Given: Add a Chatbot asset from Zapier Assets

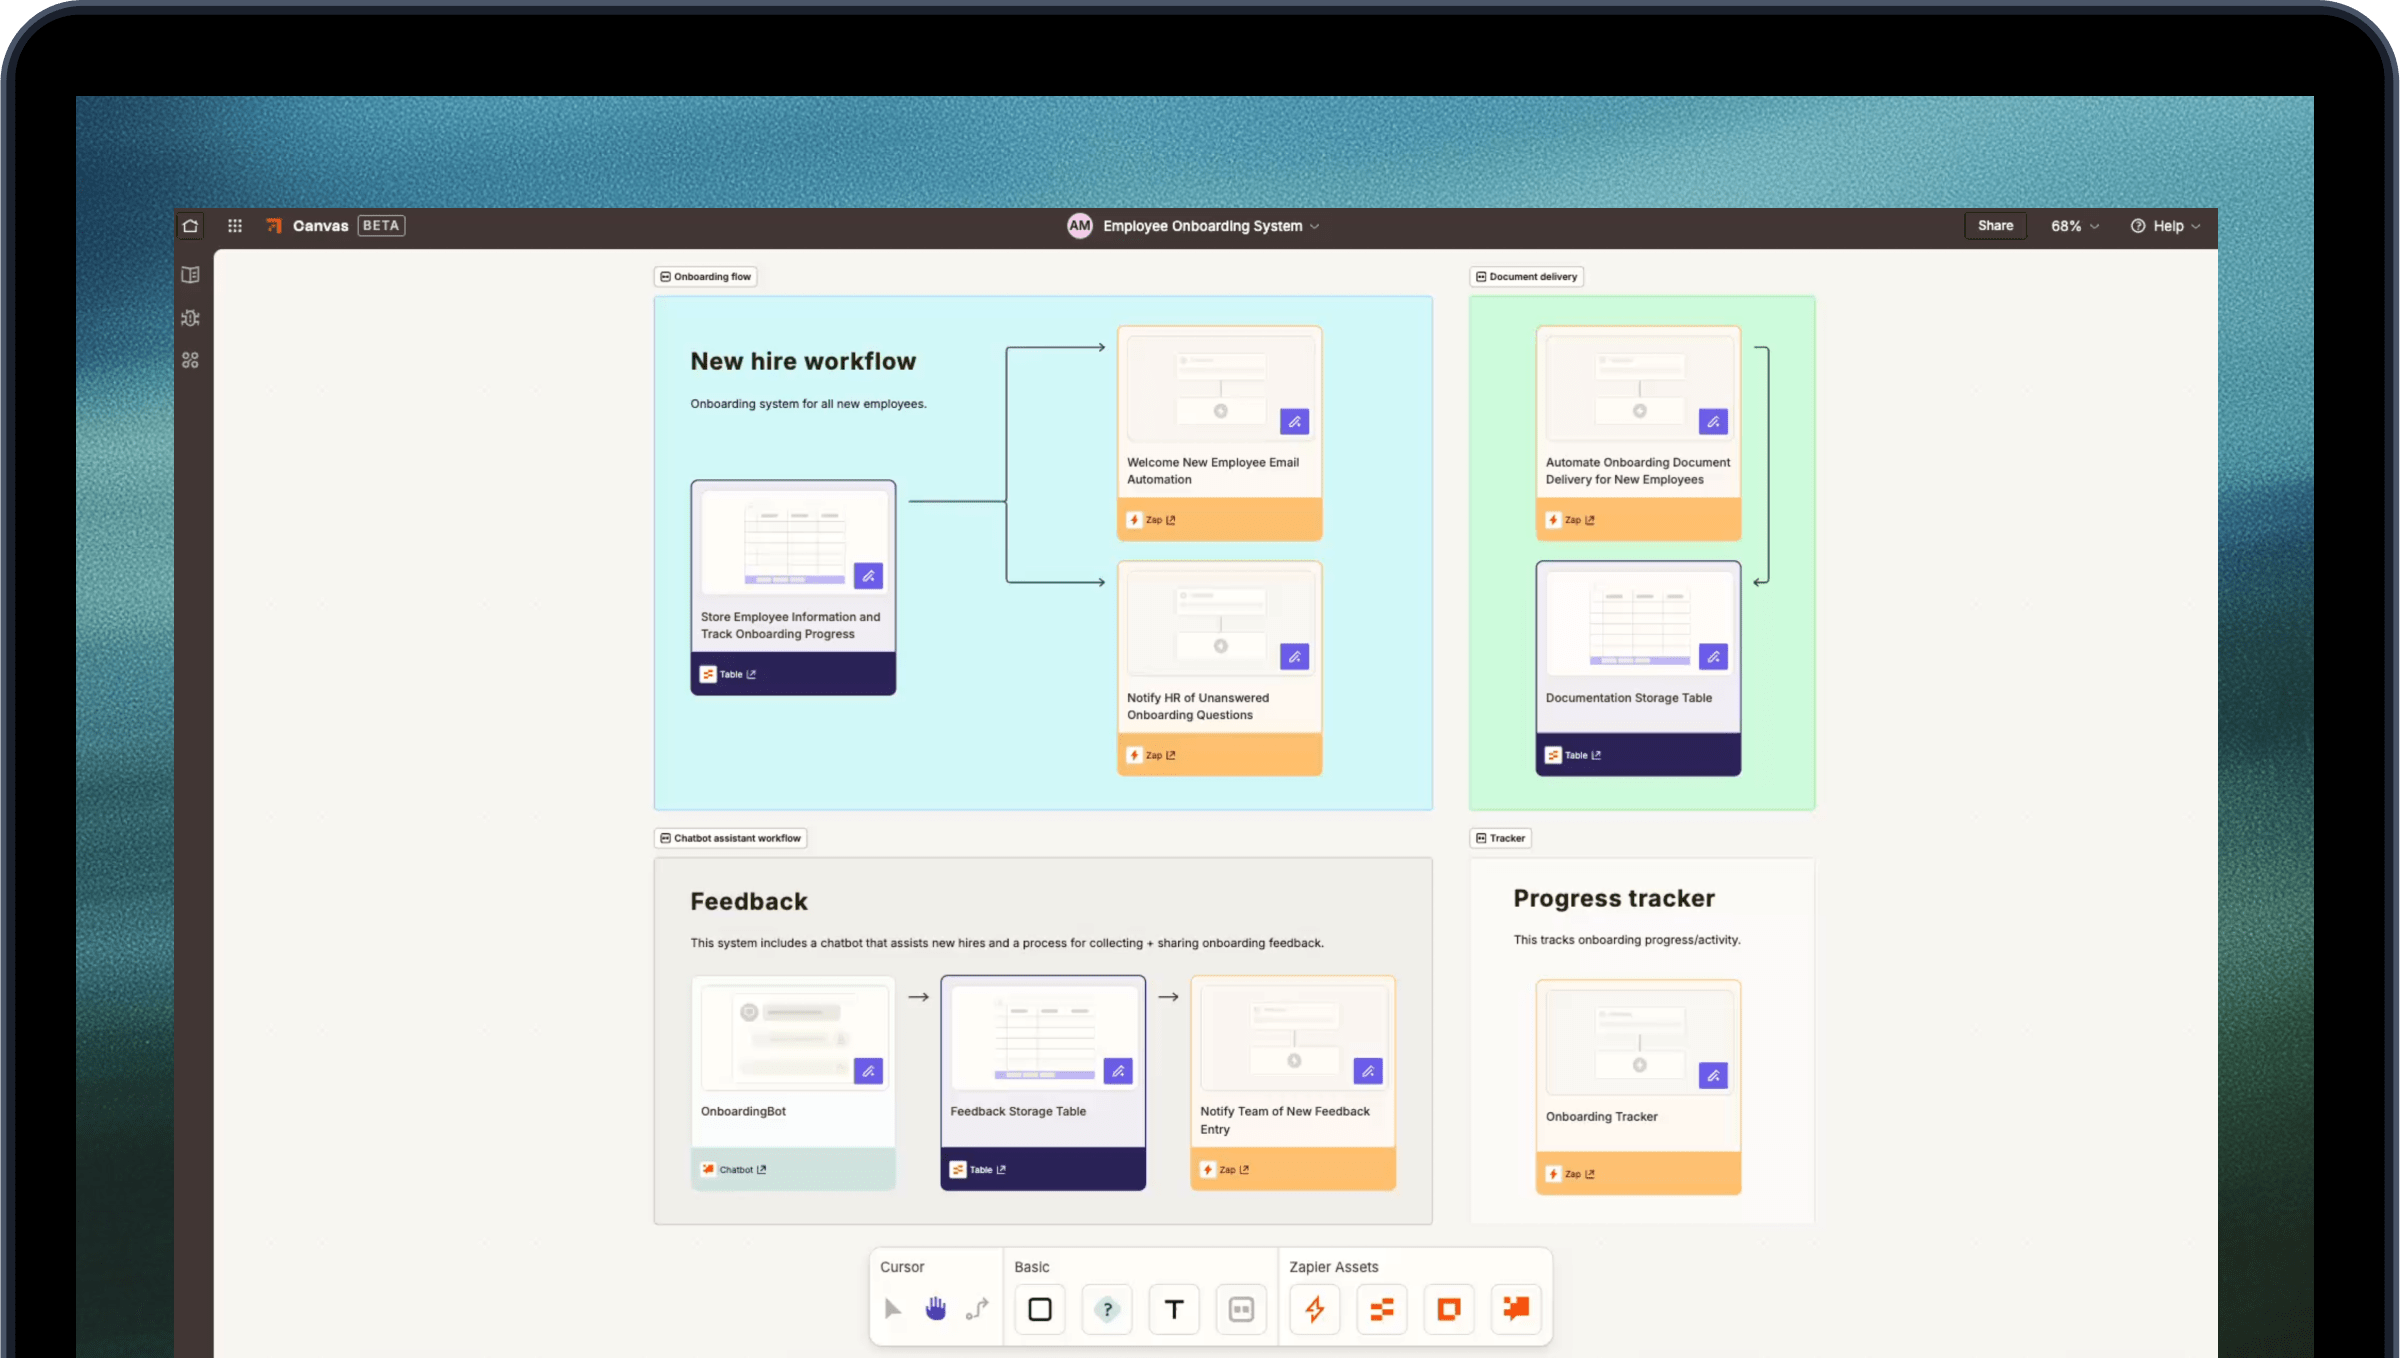Looking at the screenshot, I should click(x=1515, y=1309).
